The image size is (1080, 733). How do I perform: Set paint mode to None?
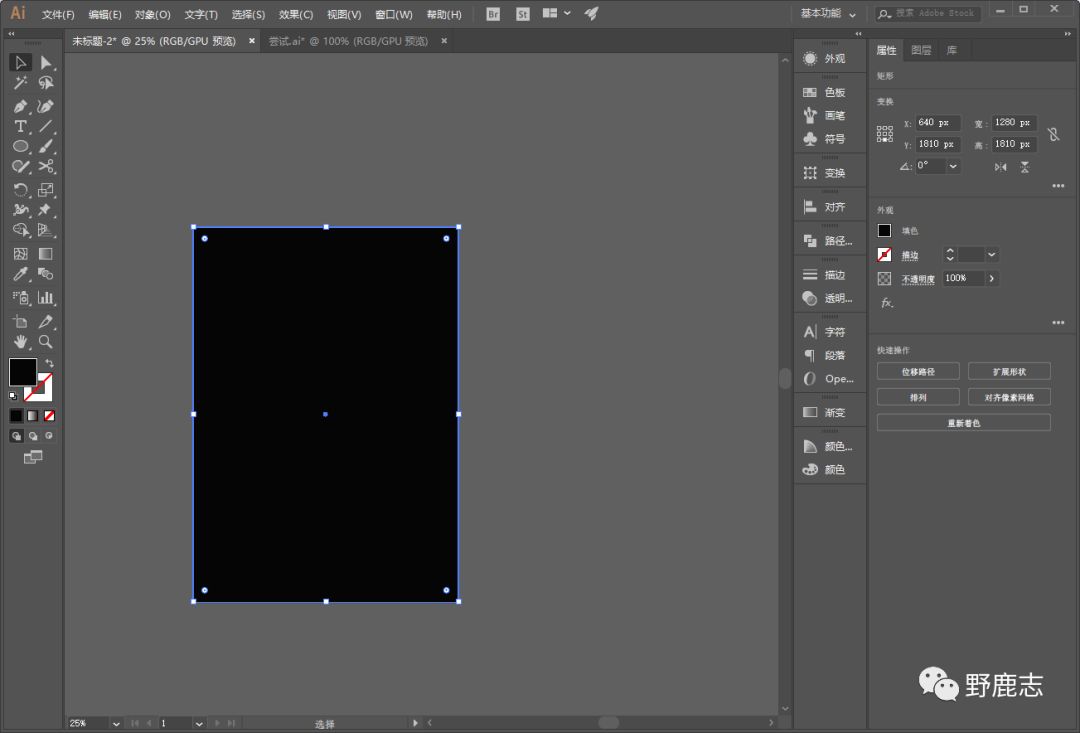click(x=50, y=415)
